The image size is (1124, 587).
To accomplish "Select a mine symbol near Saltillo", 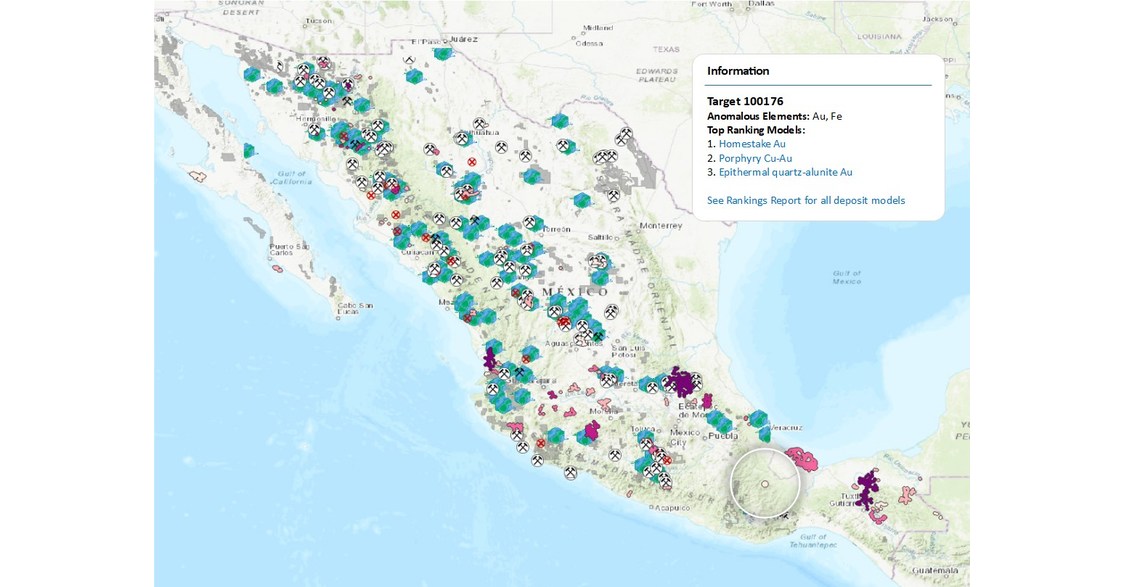I will 596,261.
